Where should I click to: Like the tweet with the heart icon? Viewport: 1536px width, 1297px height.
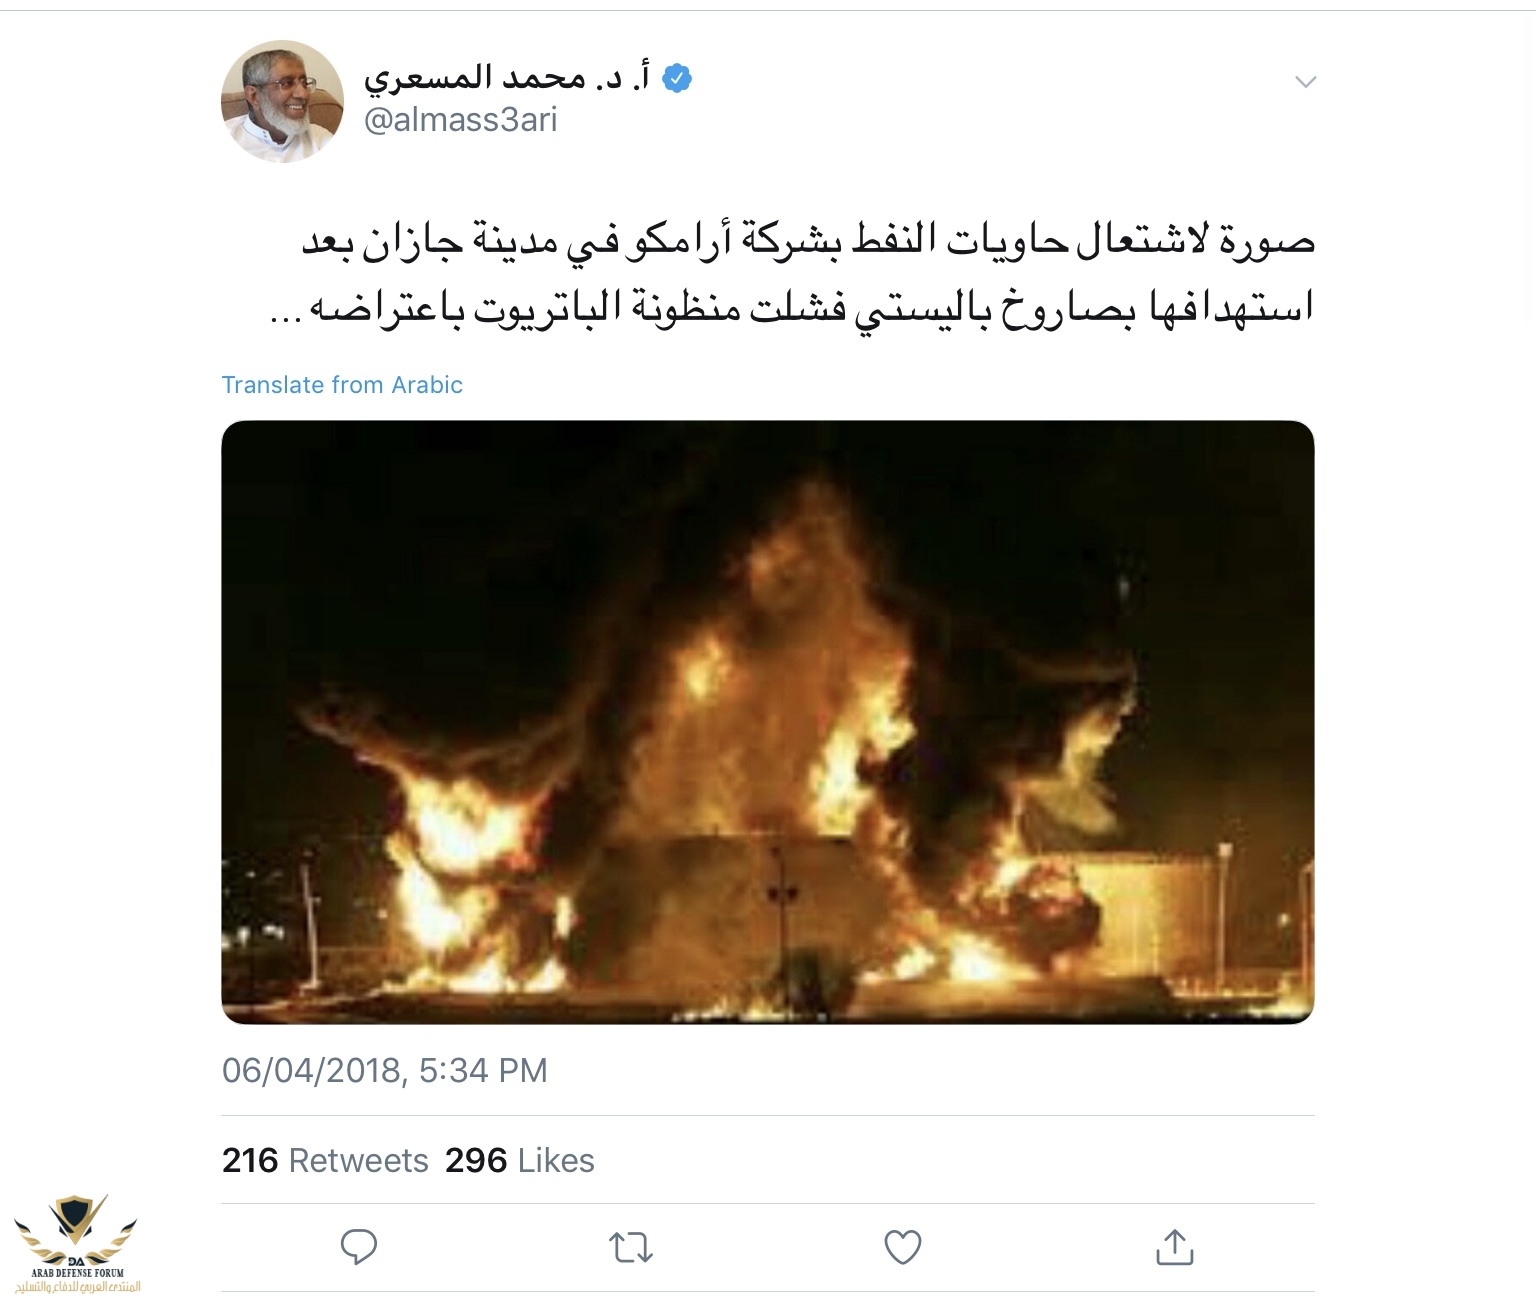coord(903,1247)
